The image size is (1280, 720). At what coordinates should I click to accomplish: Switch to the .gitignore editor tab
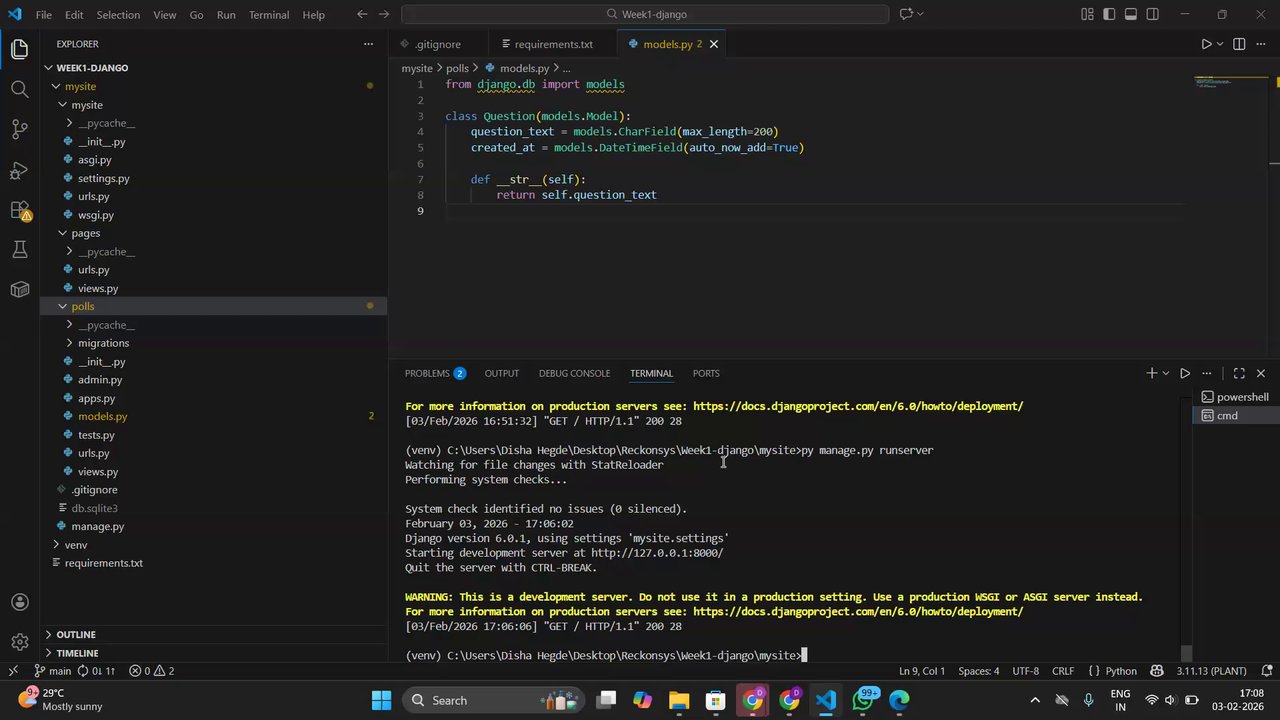(x=437, y=44)
